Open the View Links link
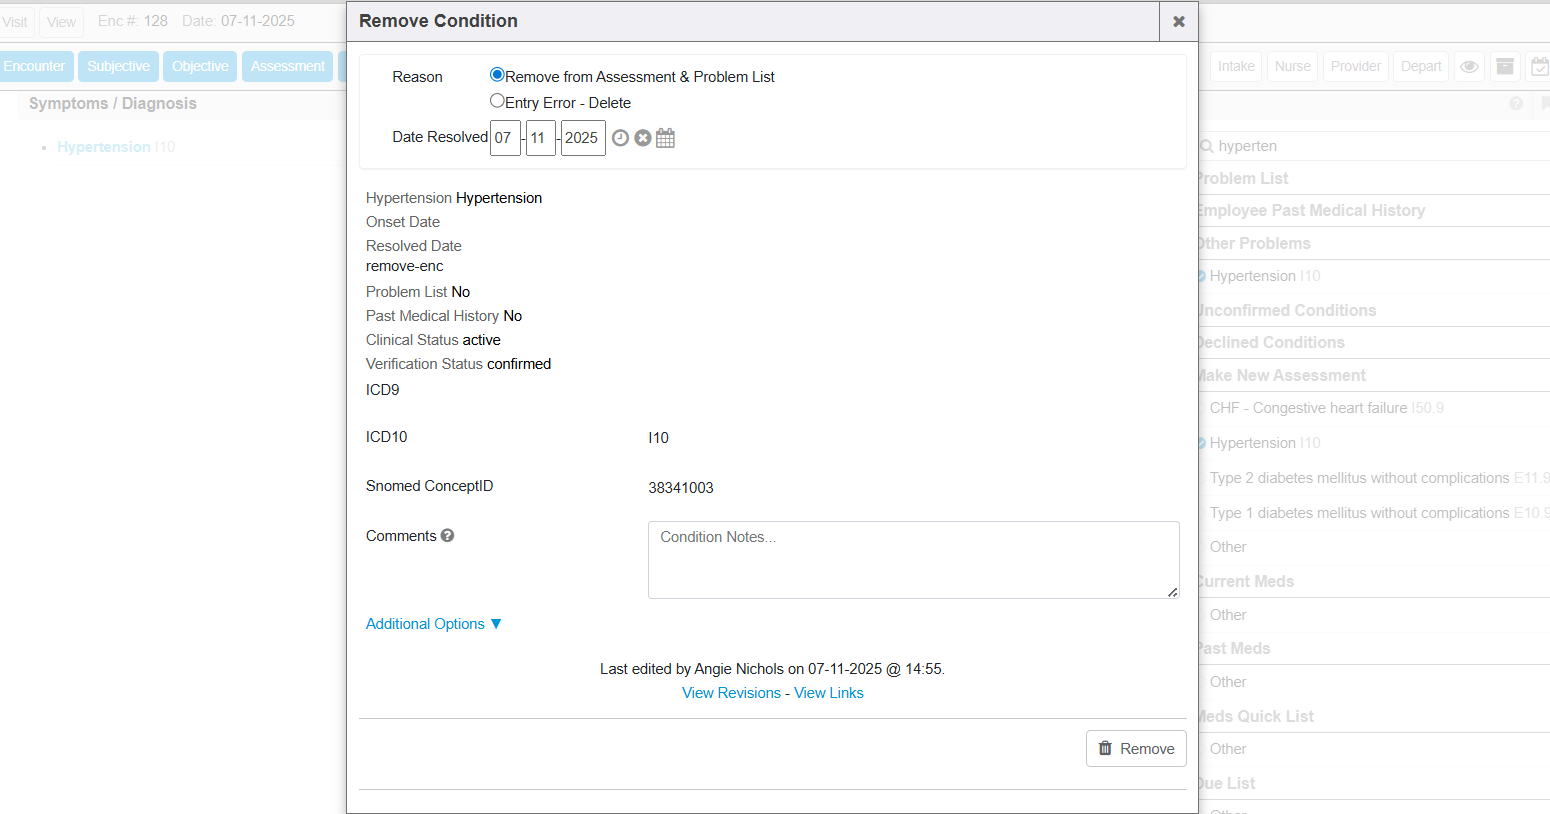The width and height of the screenshot is (1550, 814). (828, 693)
